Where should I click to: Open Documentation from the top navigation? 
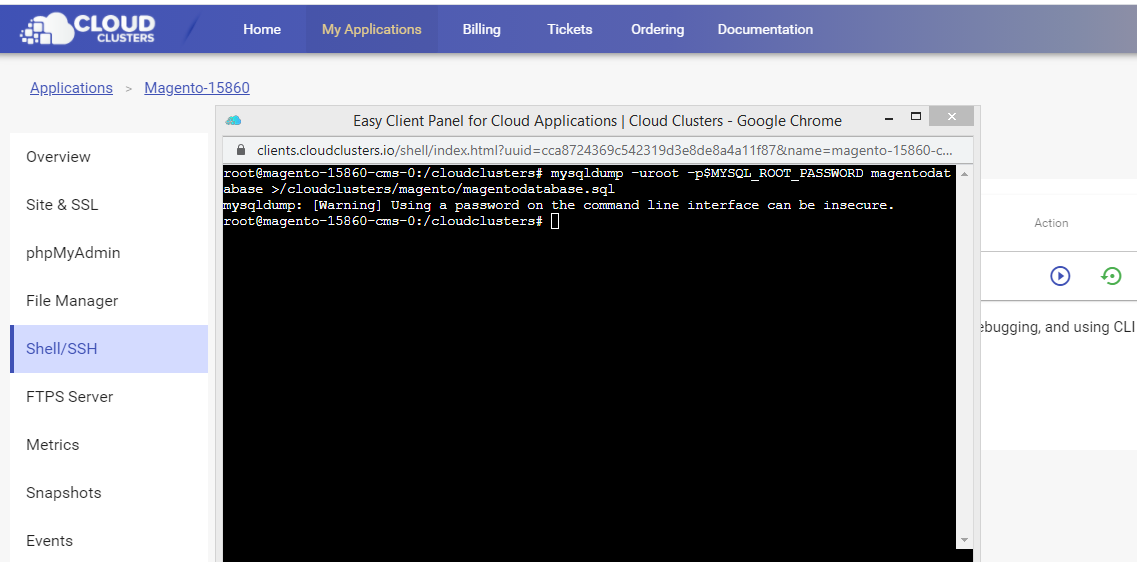[765, 29]
